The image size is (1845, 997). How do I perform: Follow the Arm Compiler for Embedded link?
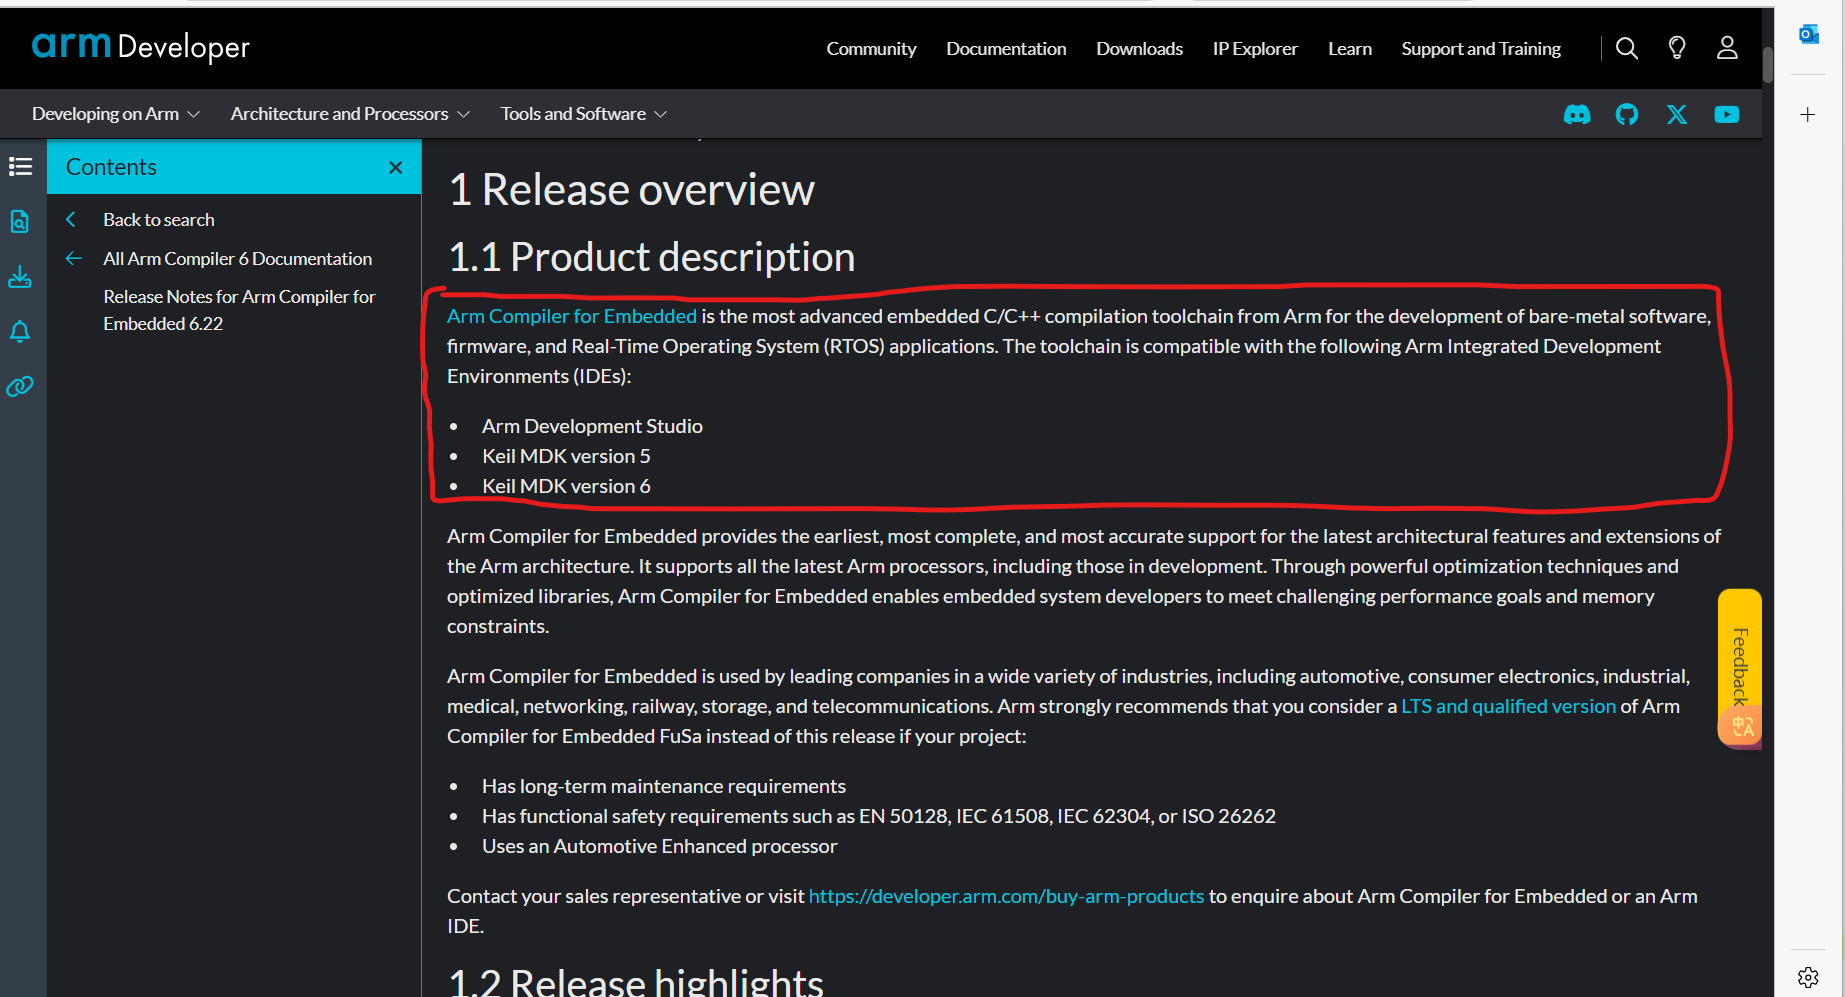coord(572,316)
